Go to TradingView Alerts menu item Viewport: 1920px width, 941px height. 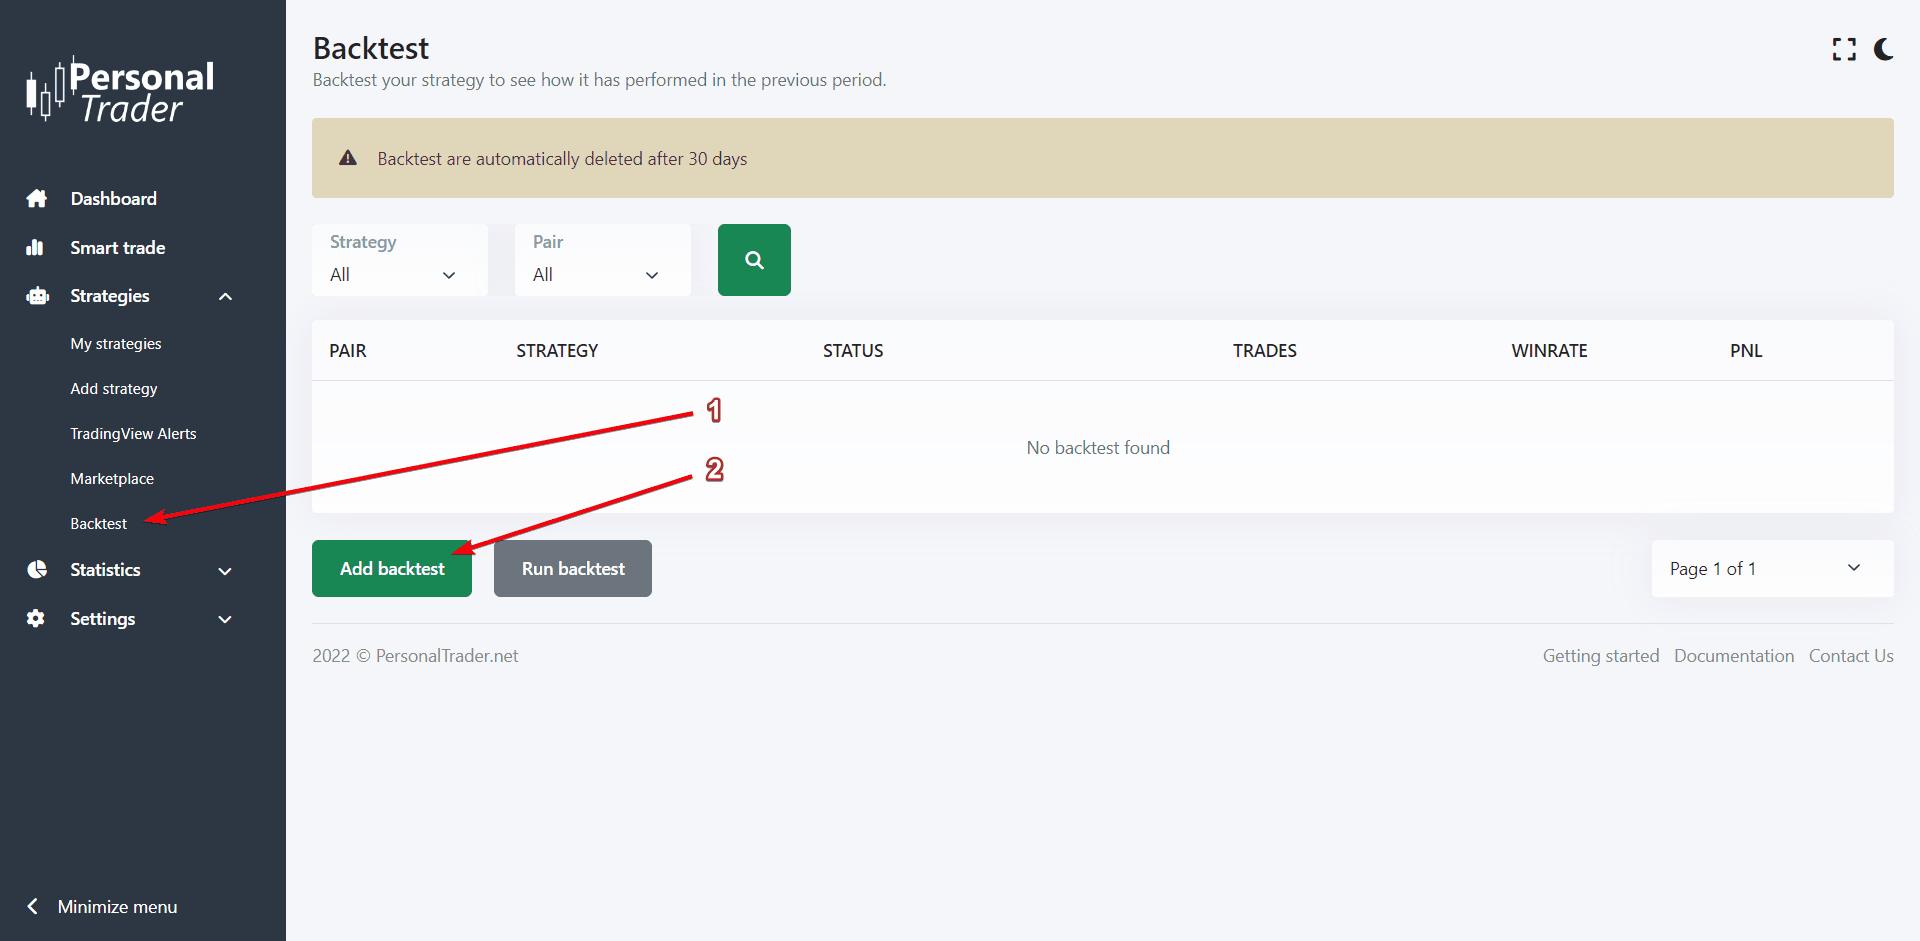[133, 434]
